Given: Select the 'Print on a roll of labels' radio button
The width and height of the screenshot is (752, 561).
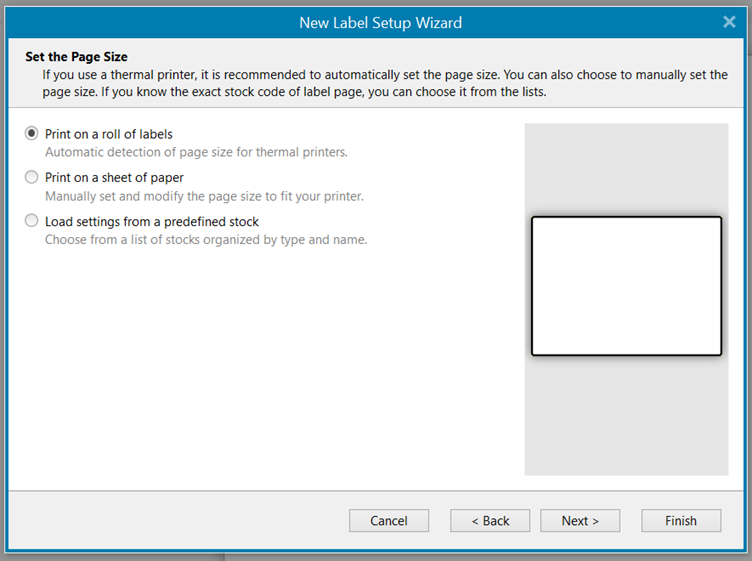Looking at the screenshot, I should coord(32,134).
